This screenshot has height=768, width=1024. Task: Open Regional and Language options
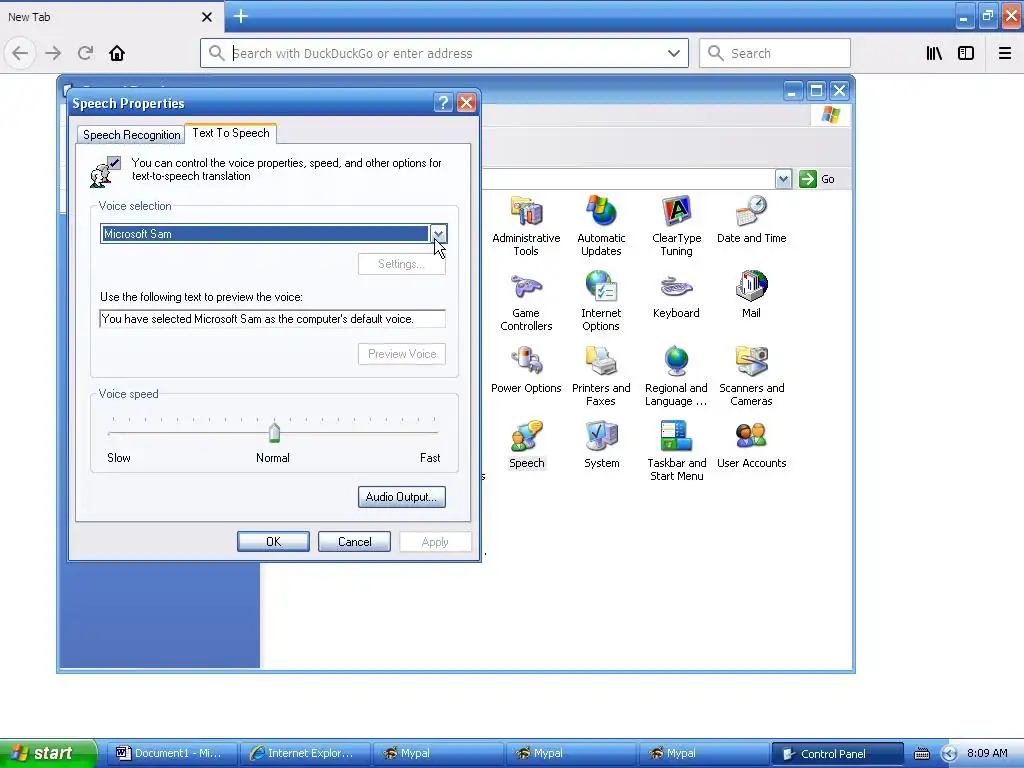pyautogui.click(x=676, y=377)
